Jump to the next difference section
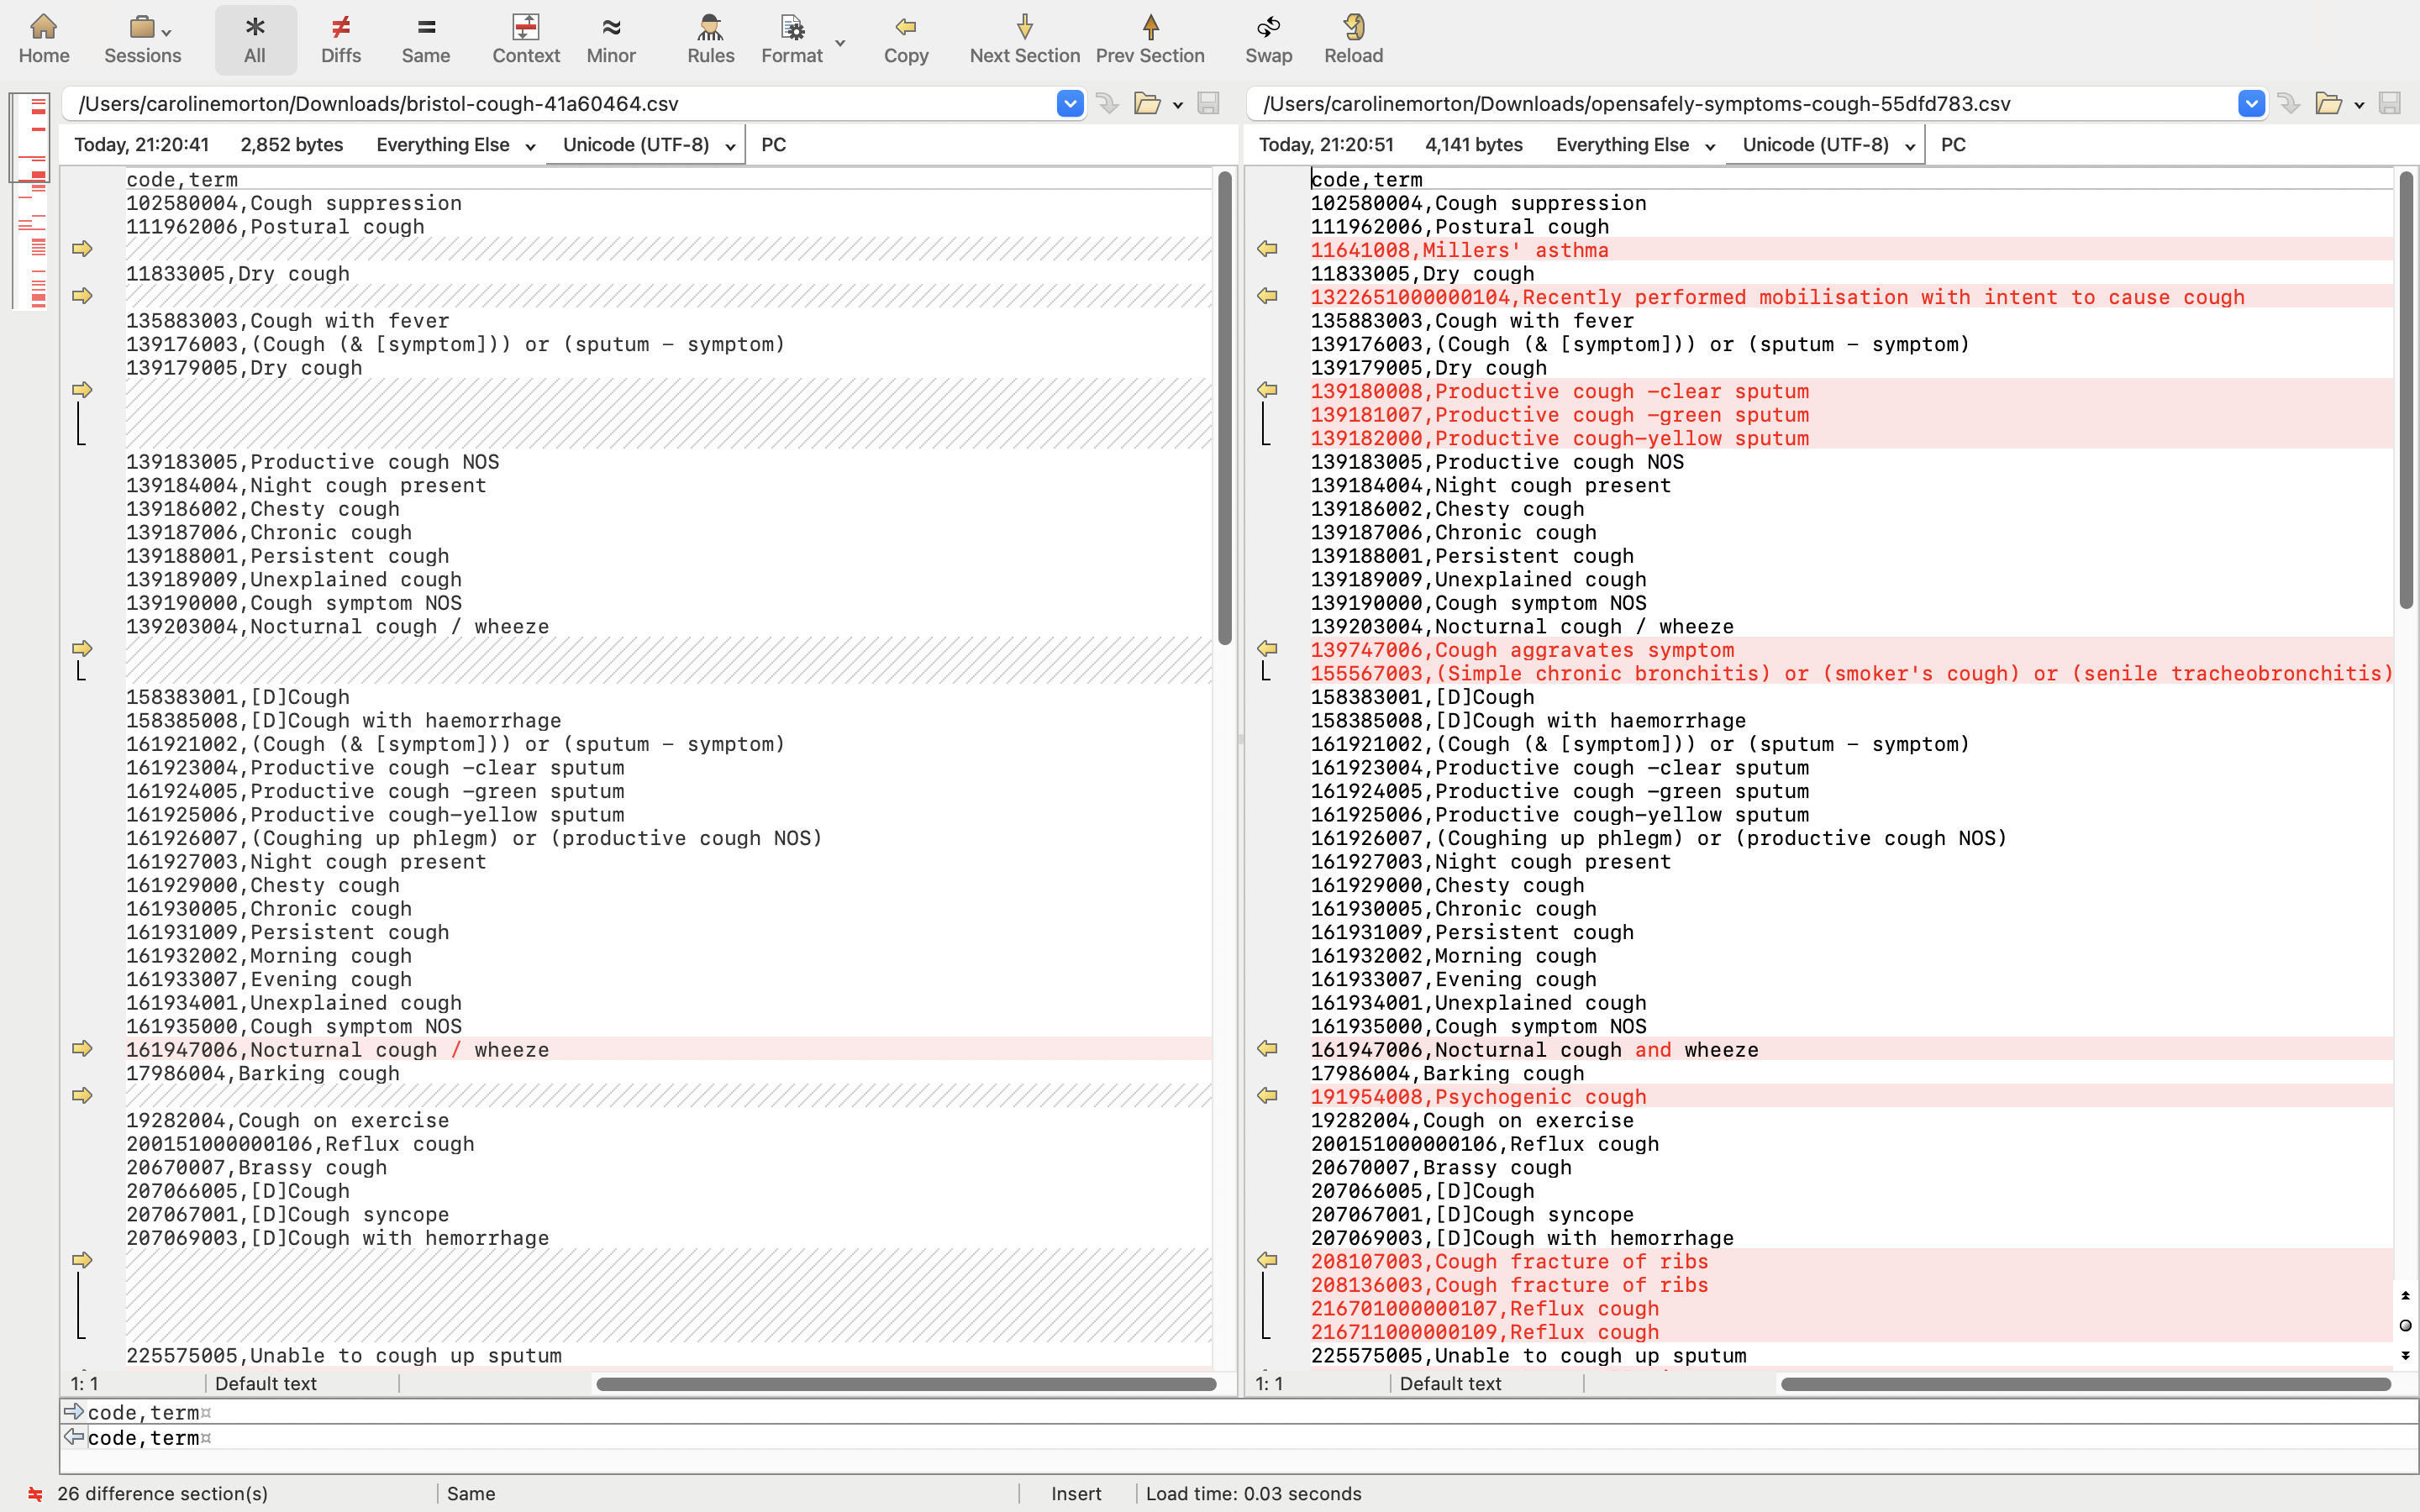This screenshot has height=1512, width=2420. point(1024,38)
